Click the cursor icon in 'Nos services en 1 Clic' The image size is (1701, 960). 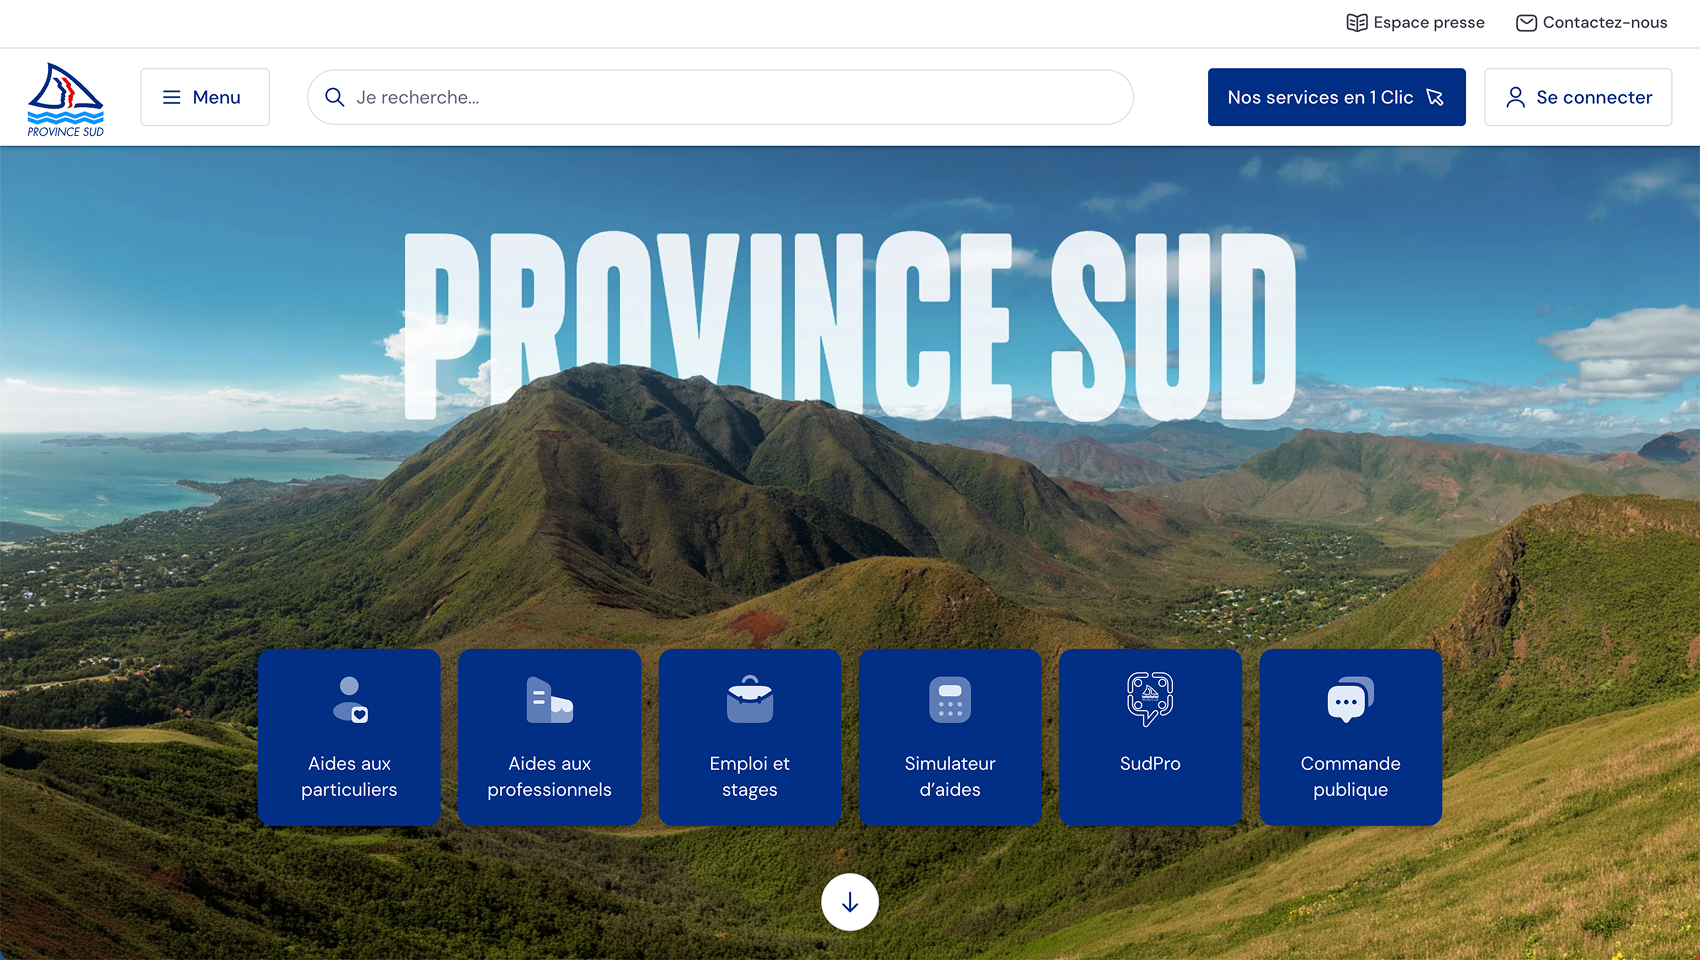point(1435,97)
